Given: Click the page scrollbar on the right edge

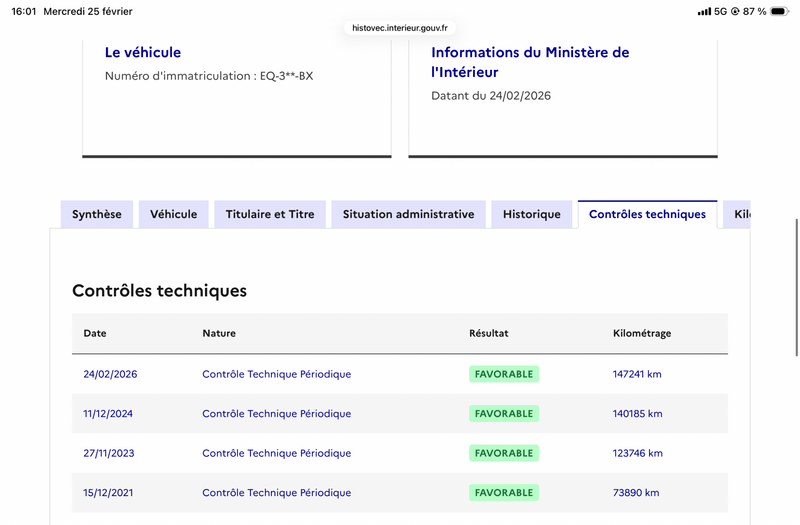Looking at the screenshot, I should [x=796, y=260].
